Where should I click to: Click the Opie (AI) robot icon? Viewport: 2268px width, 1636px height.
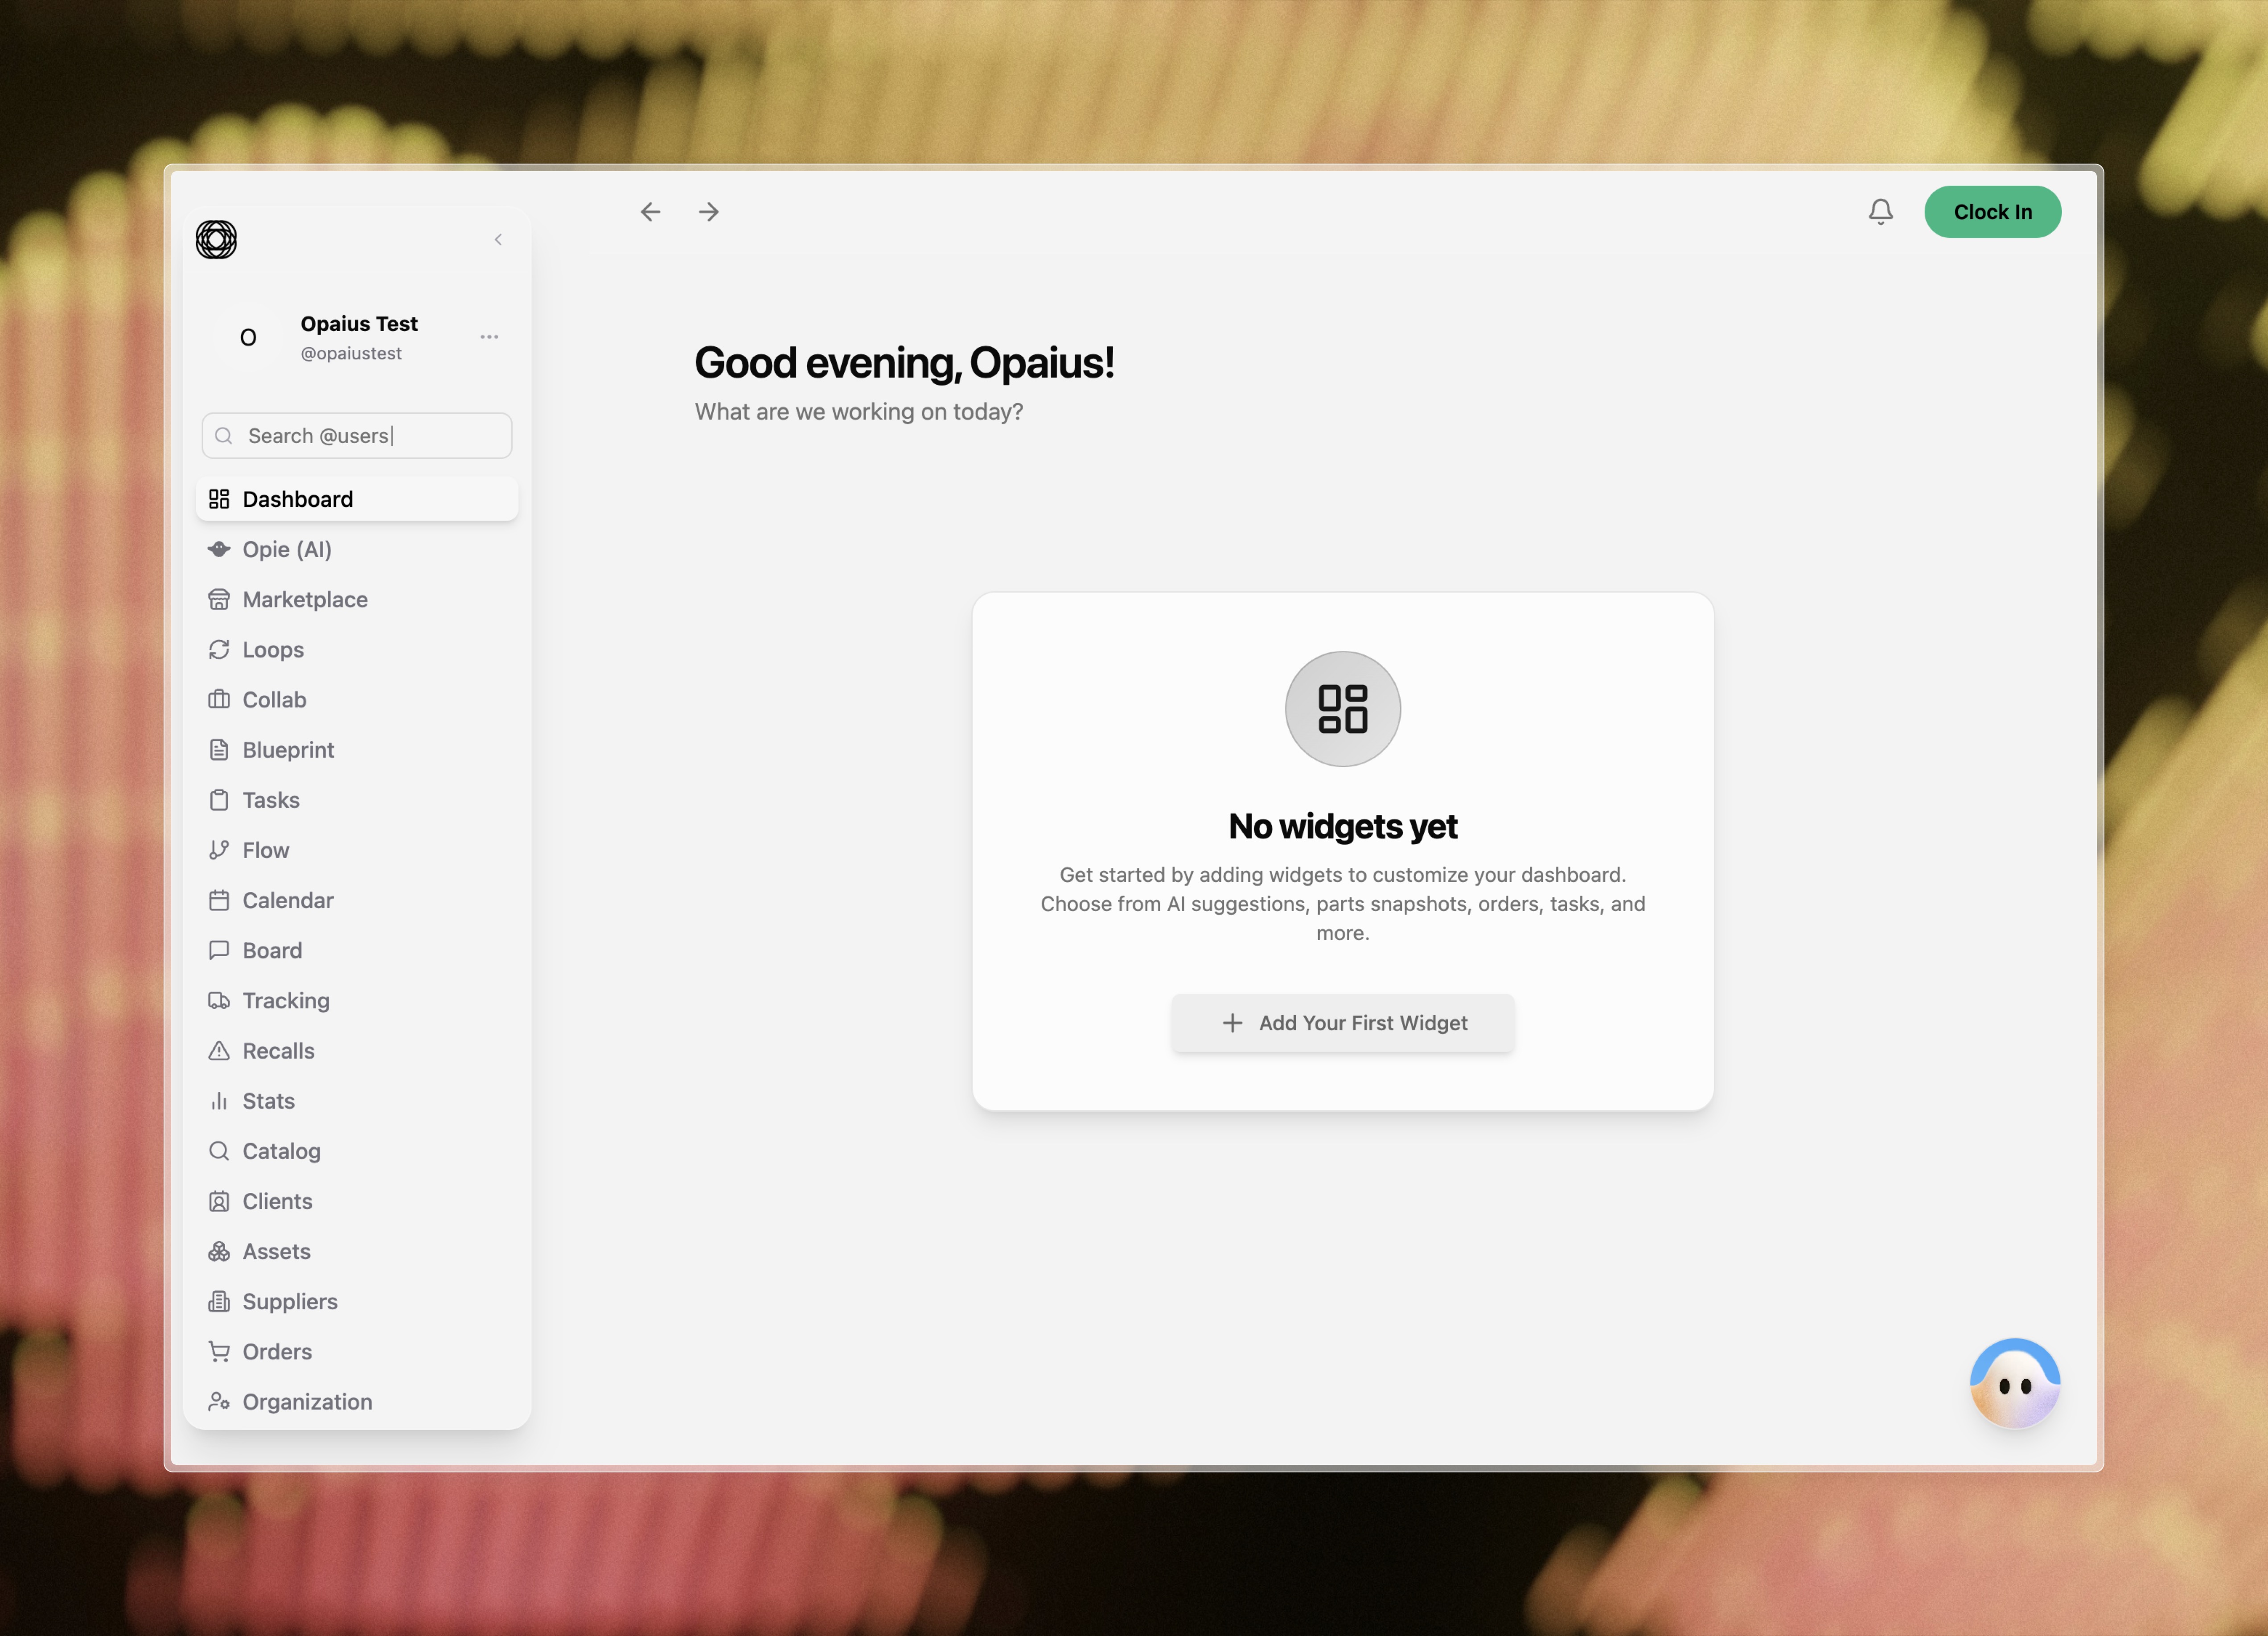219,549
